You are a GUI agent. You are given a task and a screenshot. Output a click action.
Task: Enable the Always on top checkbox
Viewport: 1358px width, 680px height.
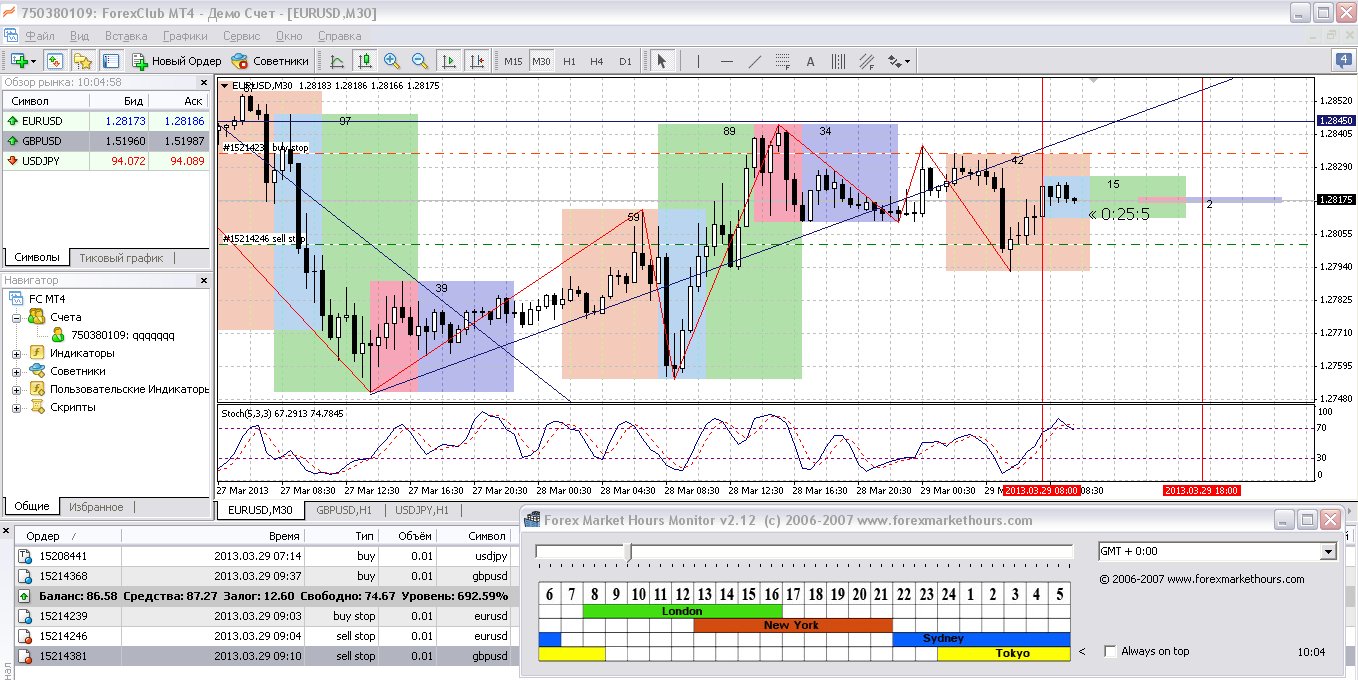click(1110, 651)
